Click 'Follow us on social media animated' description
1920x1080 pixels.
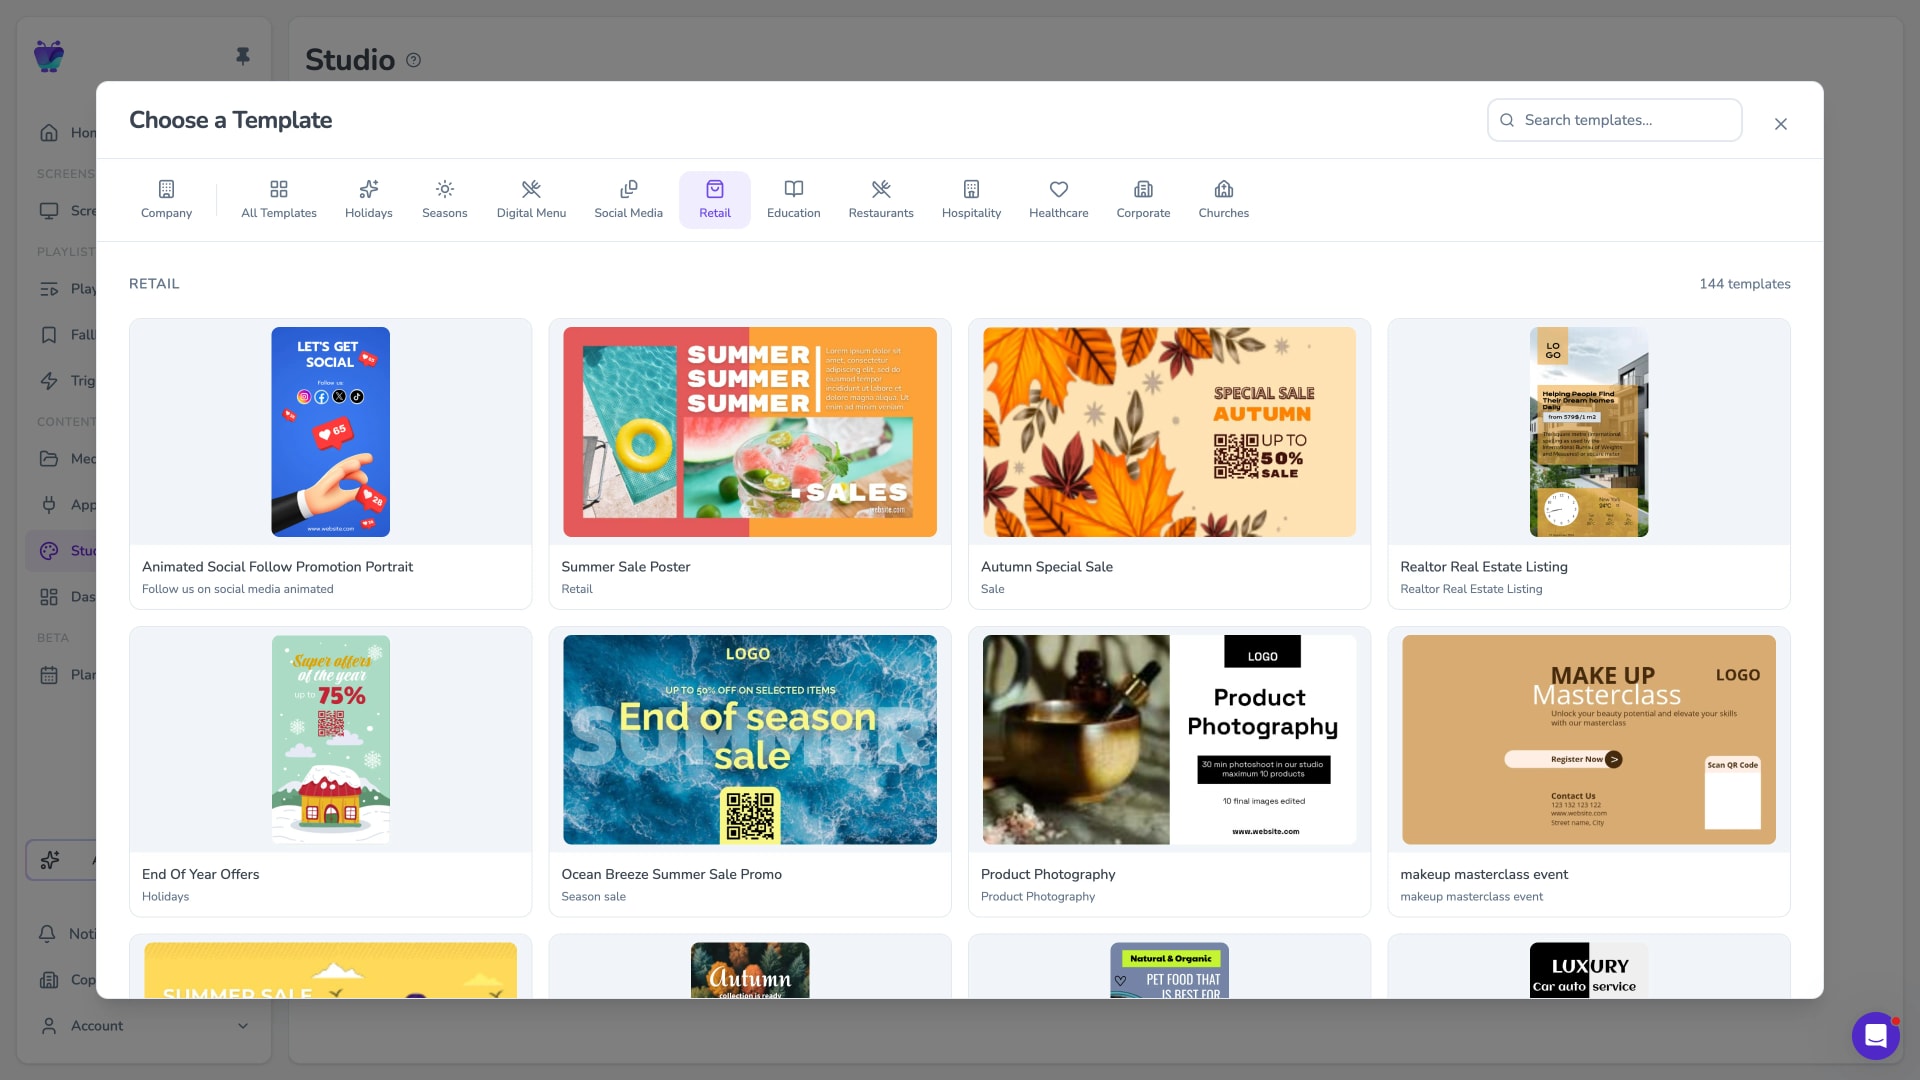[238, 590]
